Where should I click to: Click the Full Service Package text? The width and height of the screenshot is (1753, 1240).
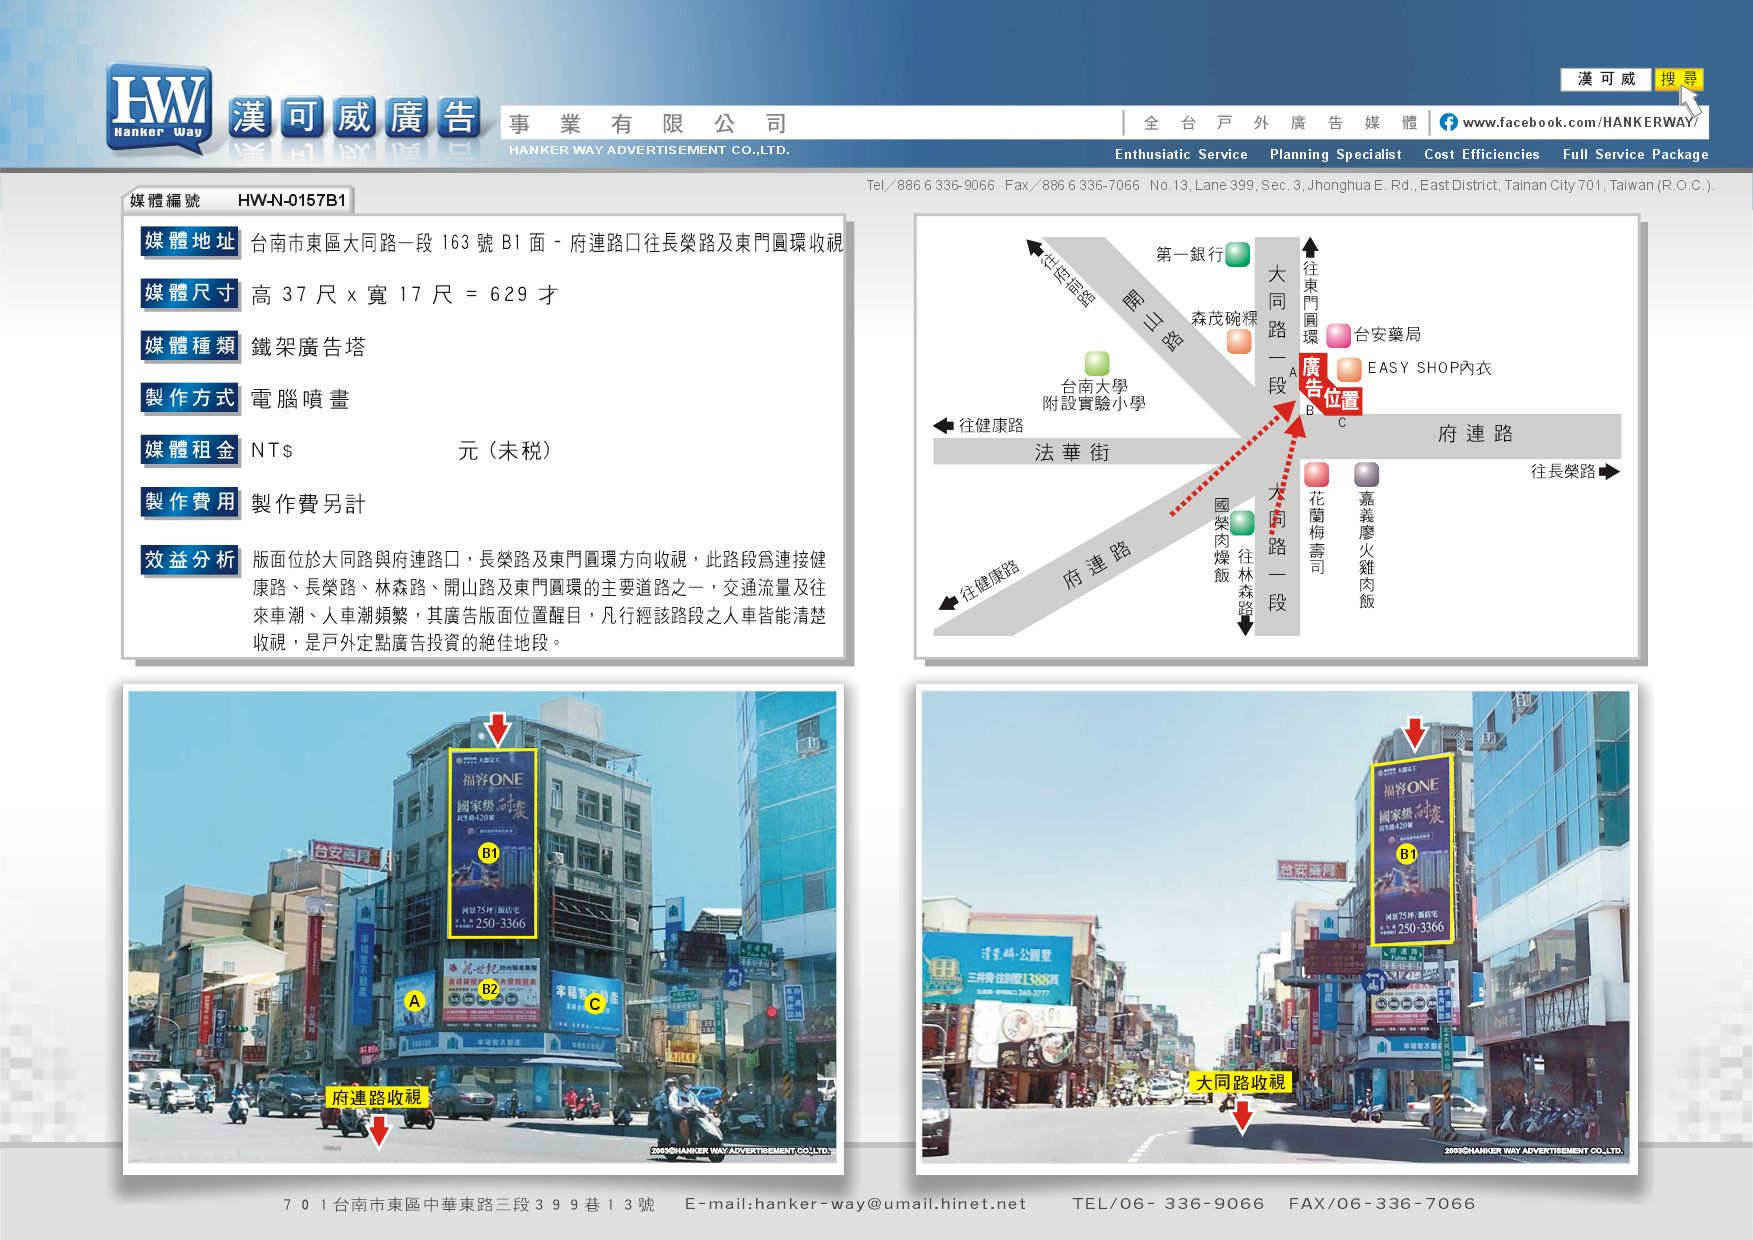tap(1635, 154)
